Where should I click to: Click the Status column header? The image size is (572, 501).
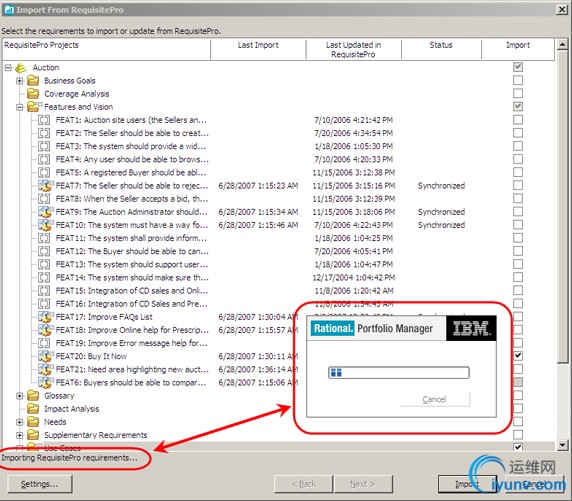[x=441, y=49]
